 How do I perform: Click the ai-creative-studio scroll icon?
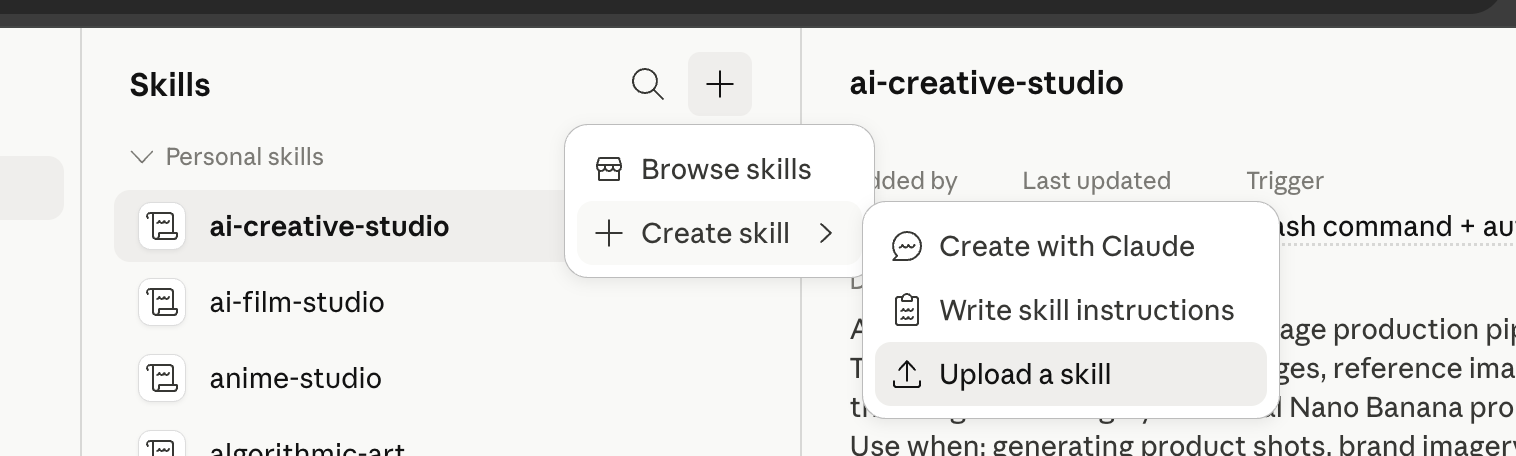162,226
